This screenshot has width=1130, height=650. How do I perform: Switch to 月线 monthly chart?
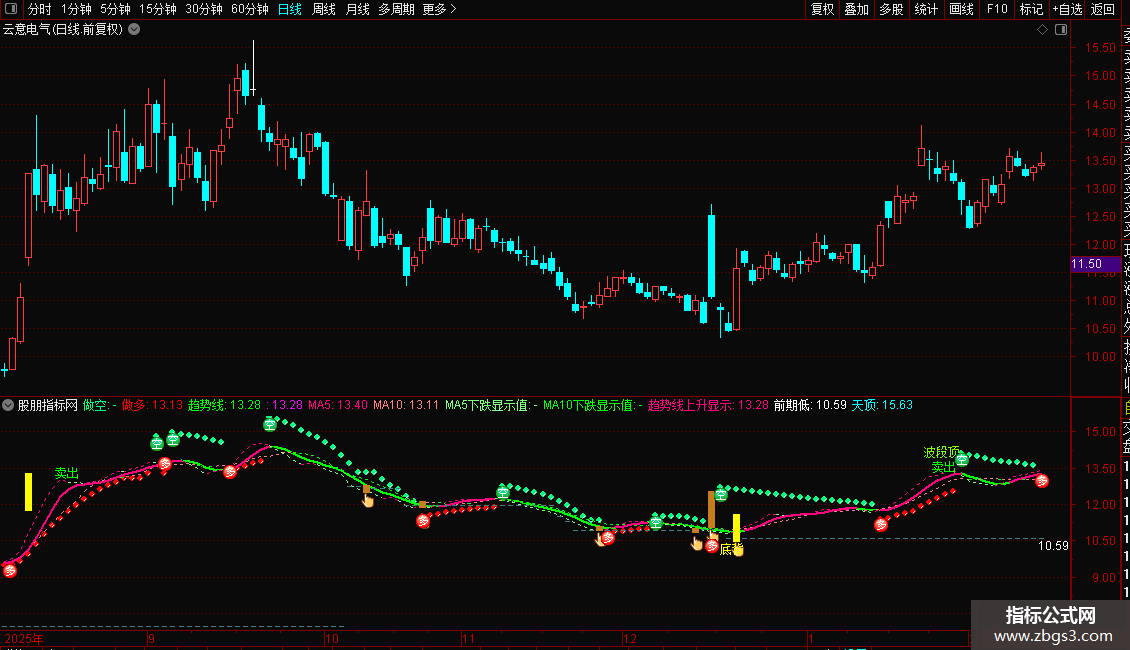357,9
